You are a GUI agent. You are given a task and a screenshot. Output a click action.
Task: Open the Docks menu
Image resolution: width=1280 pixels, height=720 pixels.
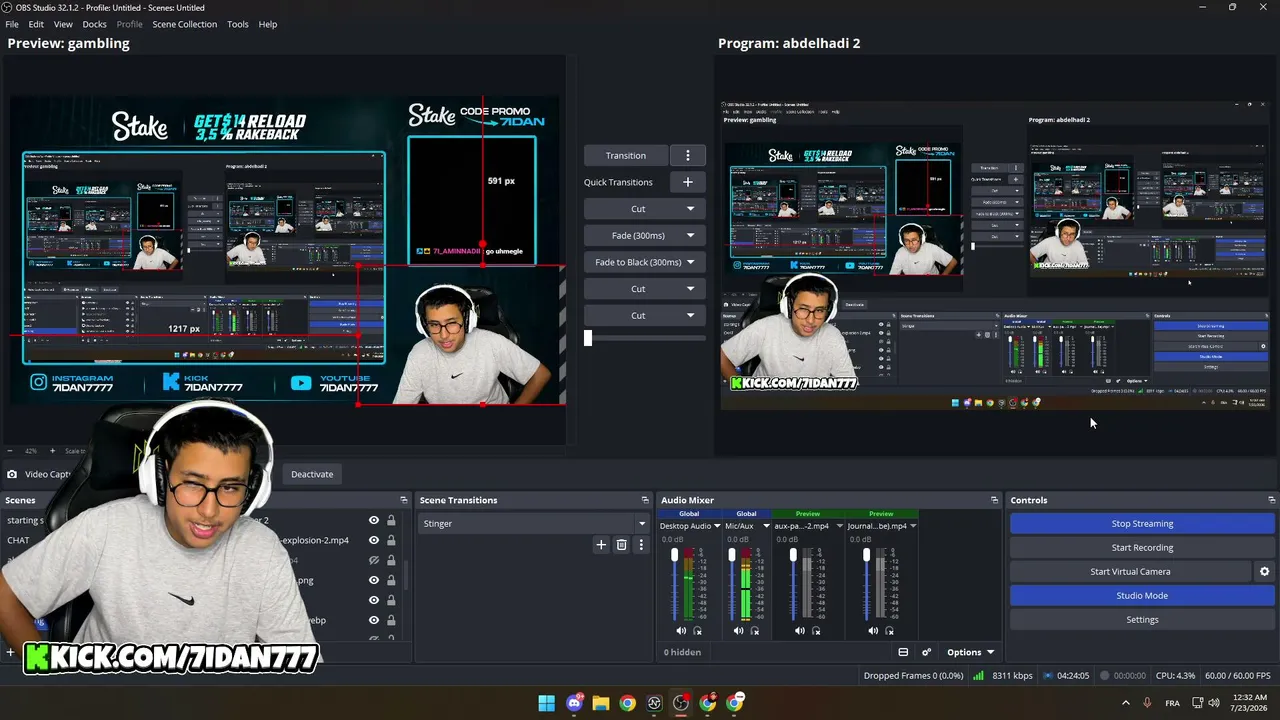pyautogui.click(x=94, y=24)
